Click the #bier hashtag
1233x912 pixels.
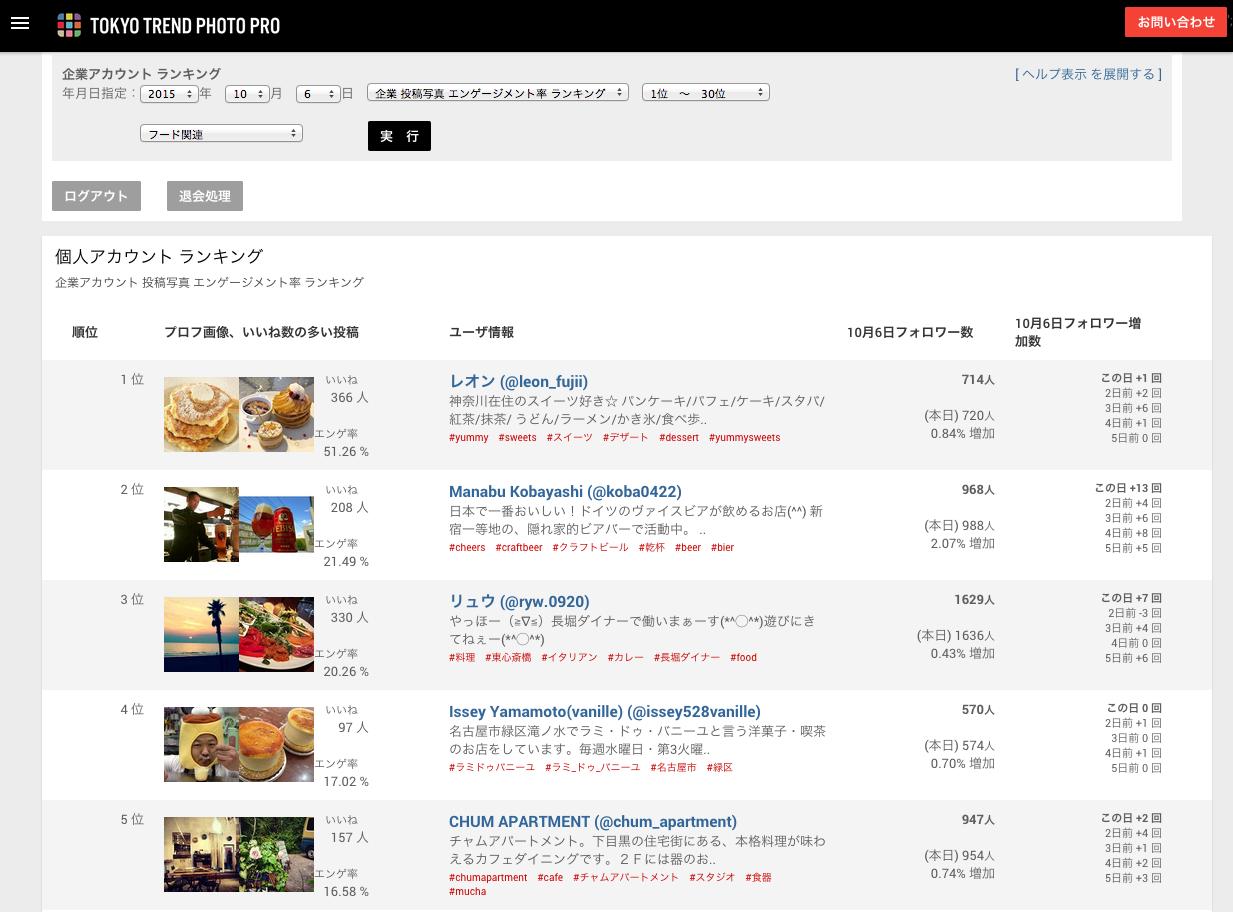click(722, 548)
